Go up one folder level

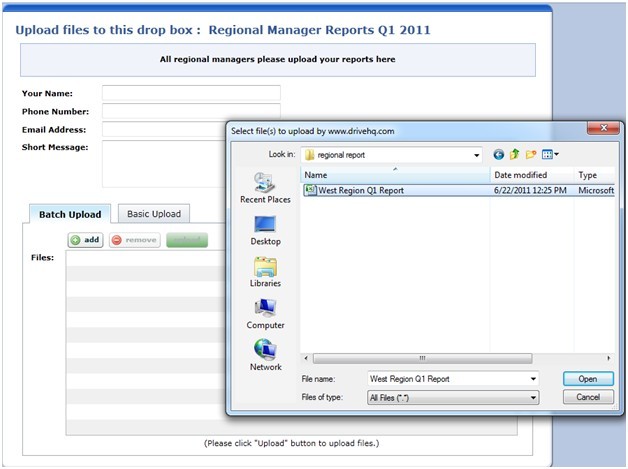515,155
